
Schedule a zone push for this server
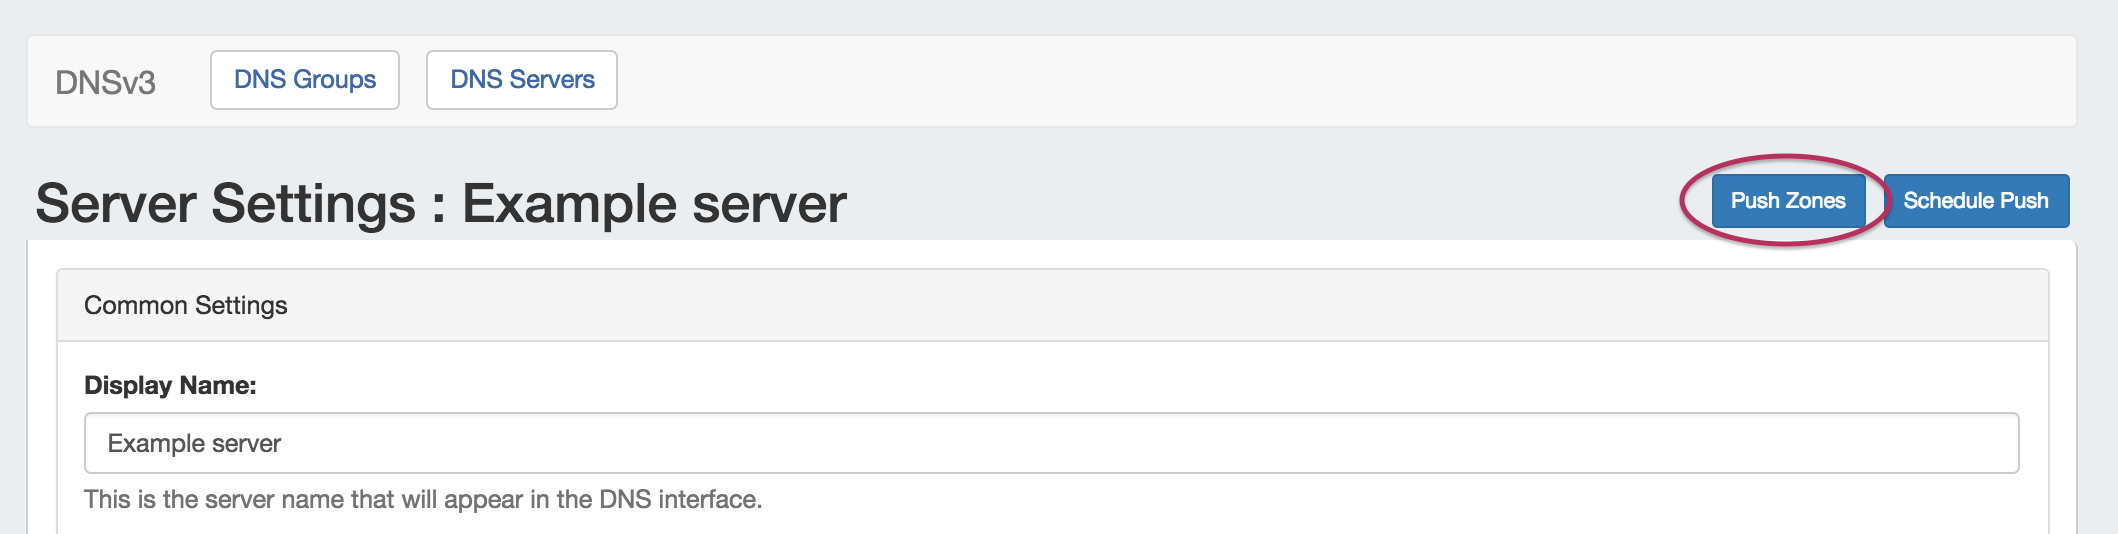[x=1976, y=201]
